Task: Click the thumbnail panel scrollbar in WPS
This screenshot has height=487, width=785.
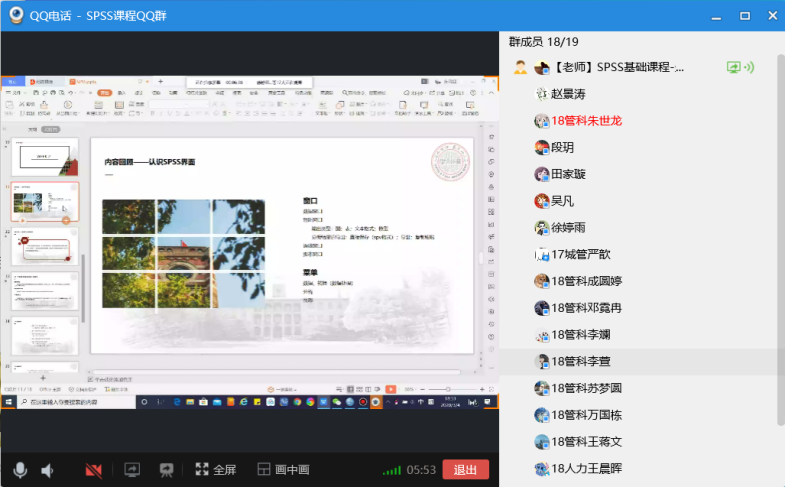Action: pos(84,288)
